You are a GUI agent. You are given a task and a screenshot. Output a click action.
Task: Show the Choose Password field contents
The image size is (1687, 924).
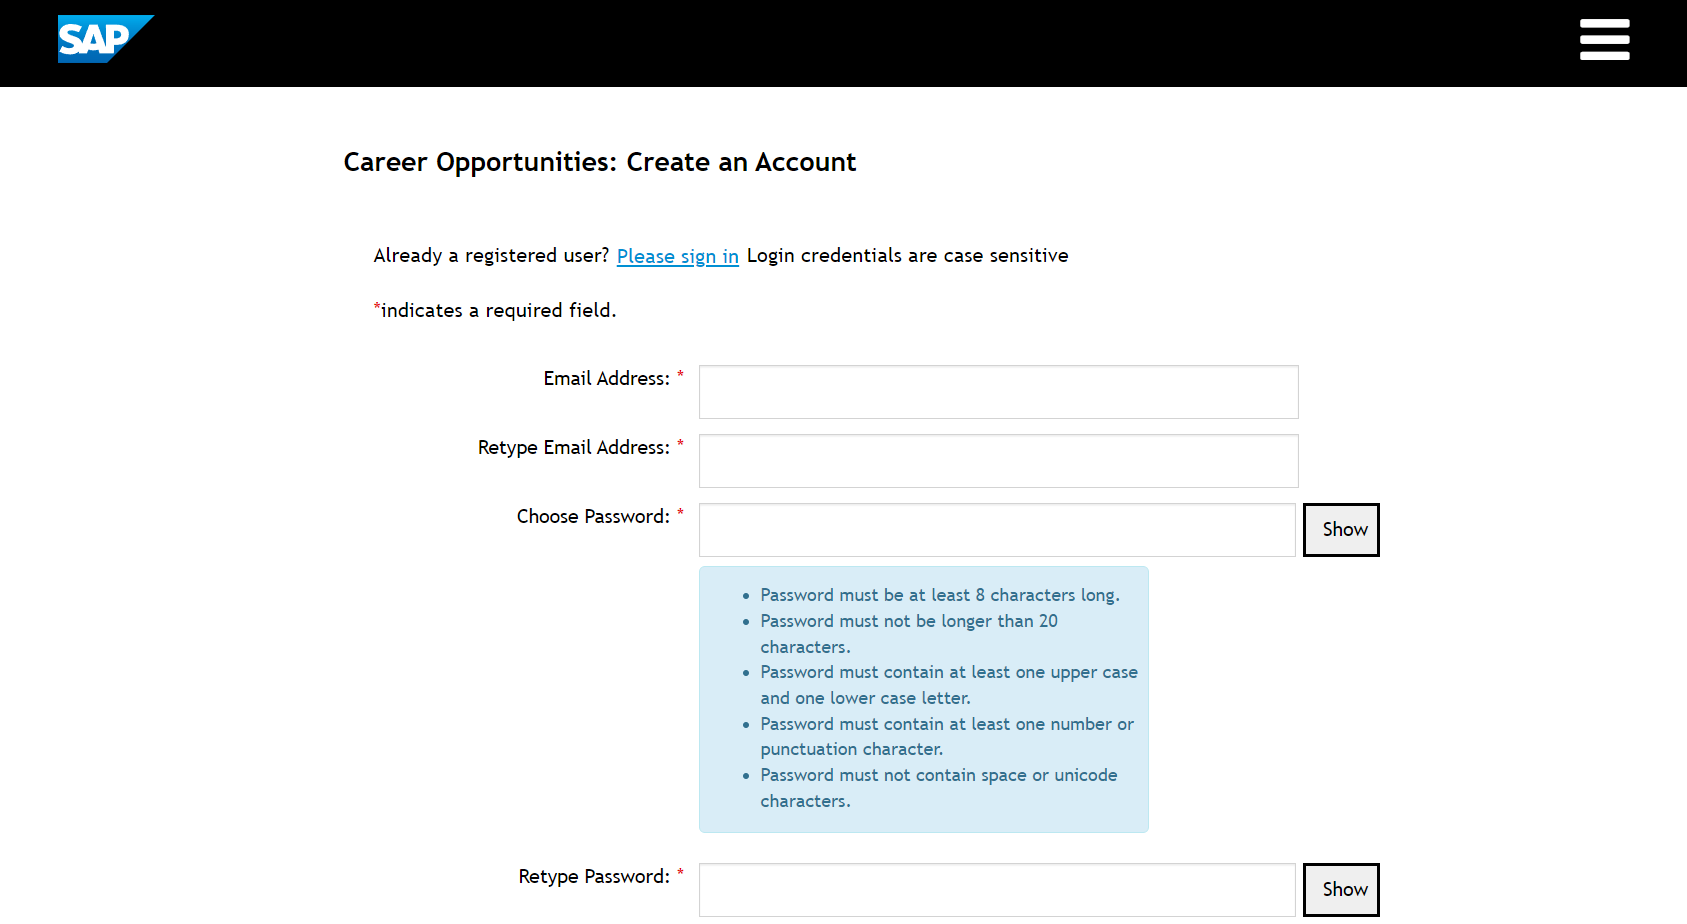pos(1341,530)
